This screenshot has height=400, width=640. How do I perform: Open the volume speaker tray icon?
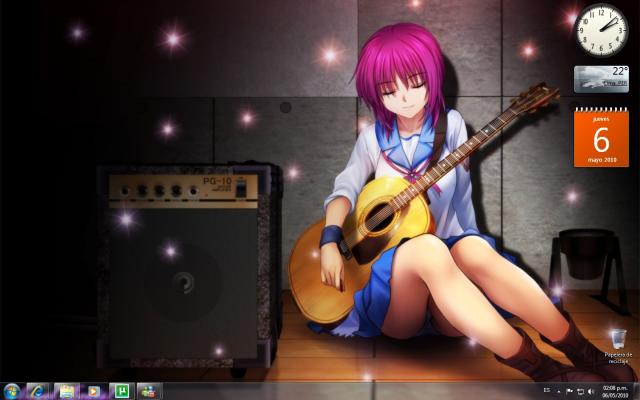(591, 391)
